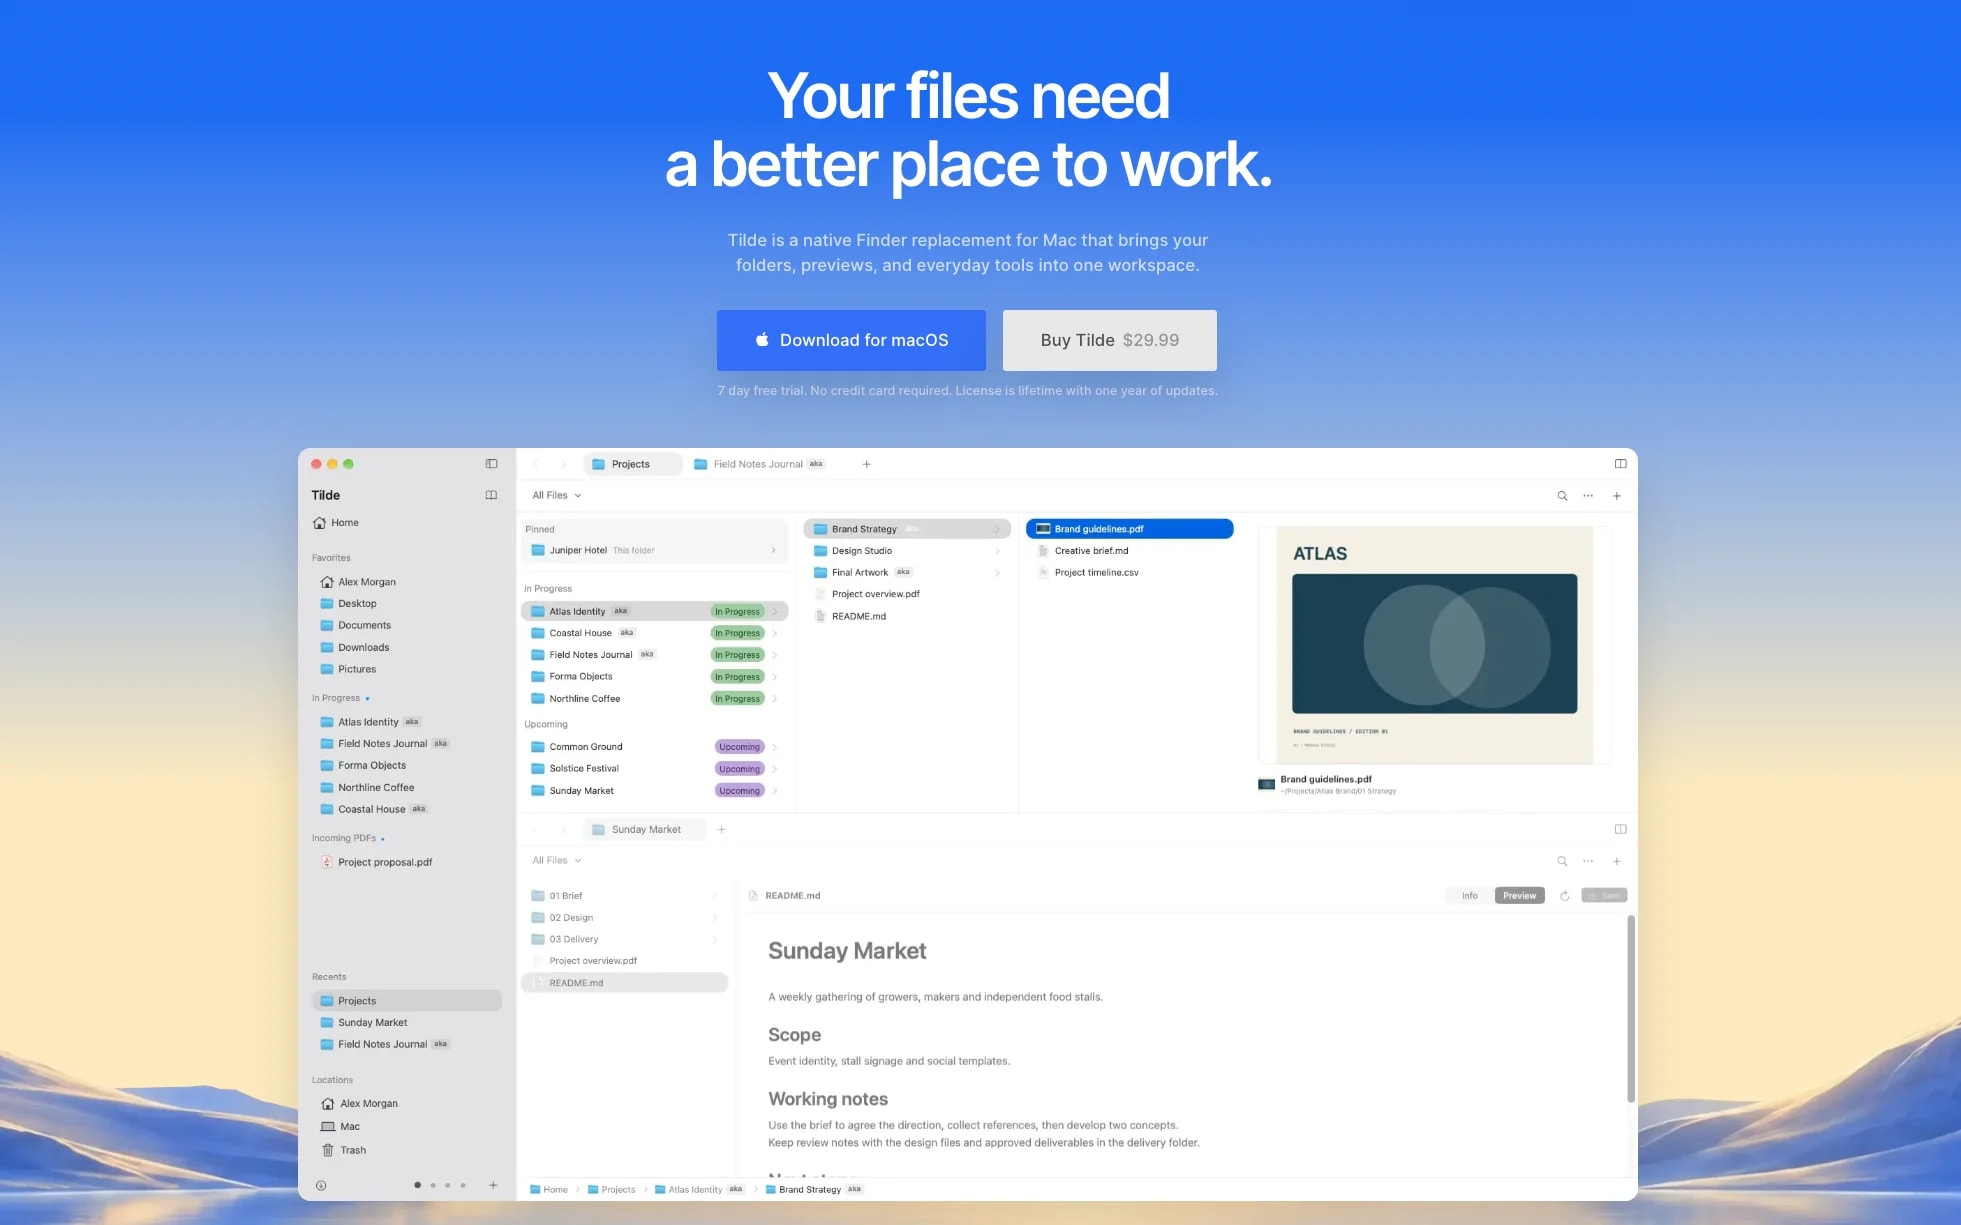Viewport: 1961px width, 1225px height.
Task: Open Home in the sidebar
Action: click(x=336, y=523)
